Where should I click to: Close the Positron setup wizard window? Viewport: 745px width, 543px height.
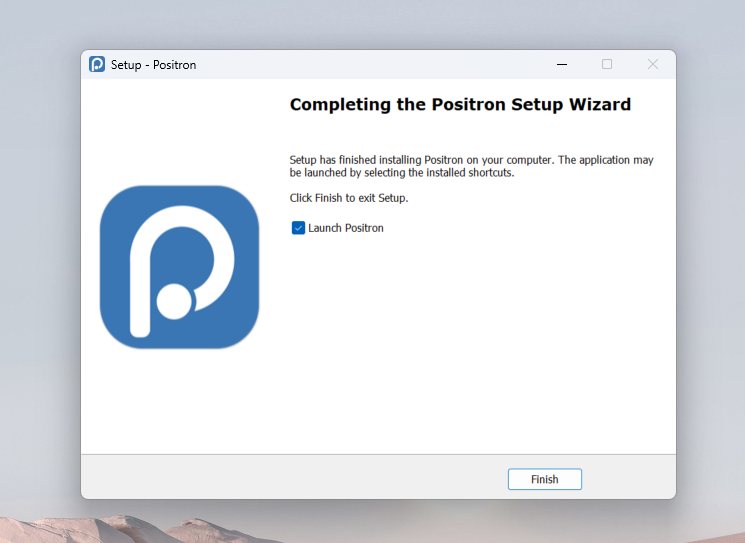point(652,65)
